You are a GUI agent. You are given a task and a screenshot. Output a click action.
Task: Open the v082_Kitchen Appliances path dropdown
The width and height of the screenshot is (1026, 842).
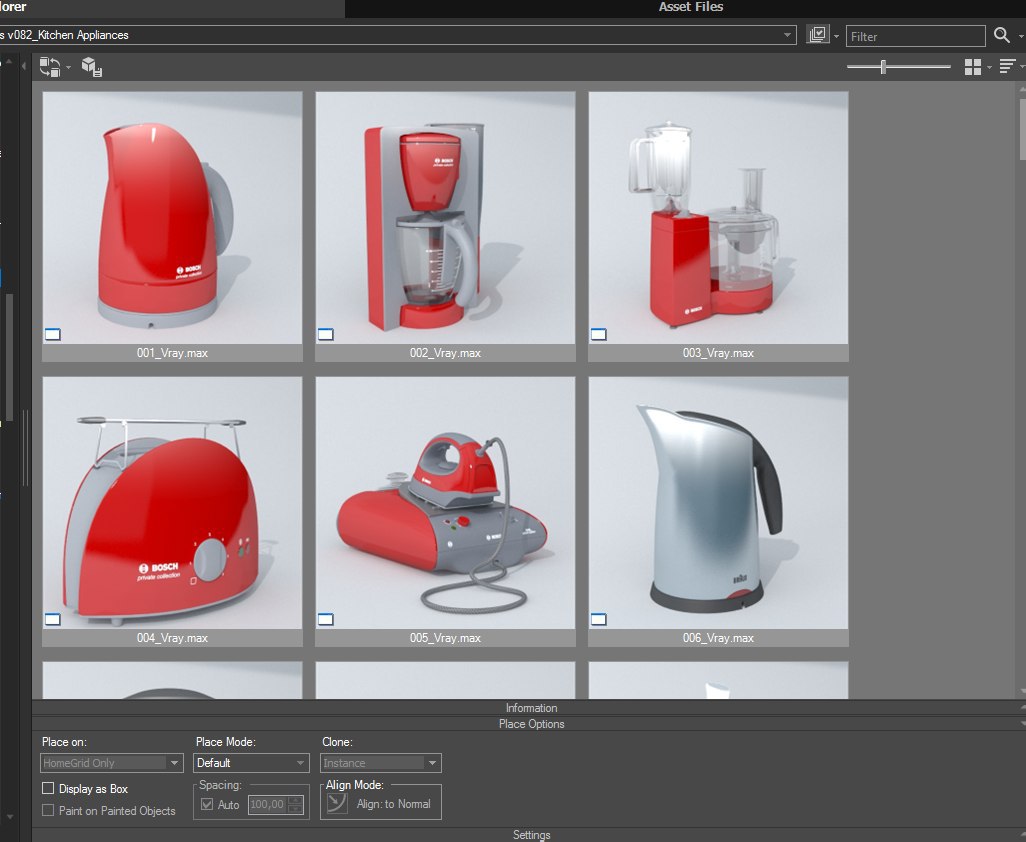pyautogui.click(x=787, y=35)
